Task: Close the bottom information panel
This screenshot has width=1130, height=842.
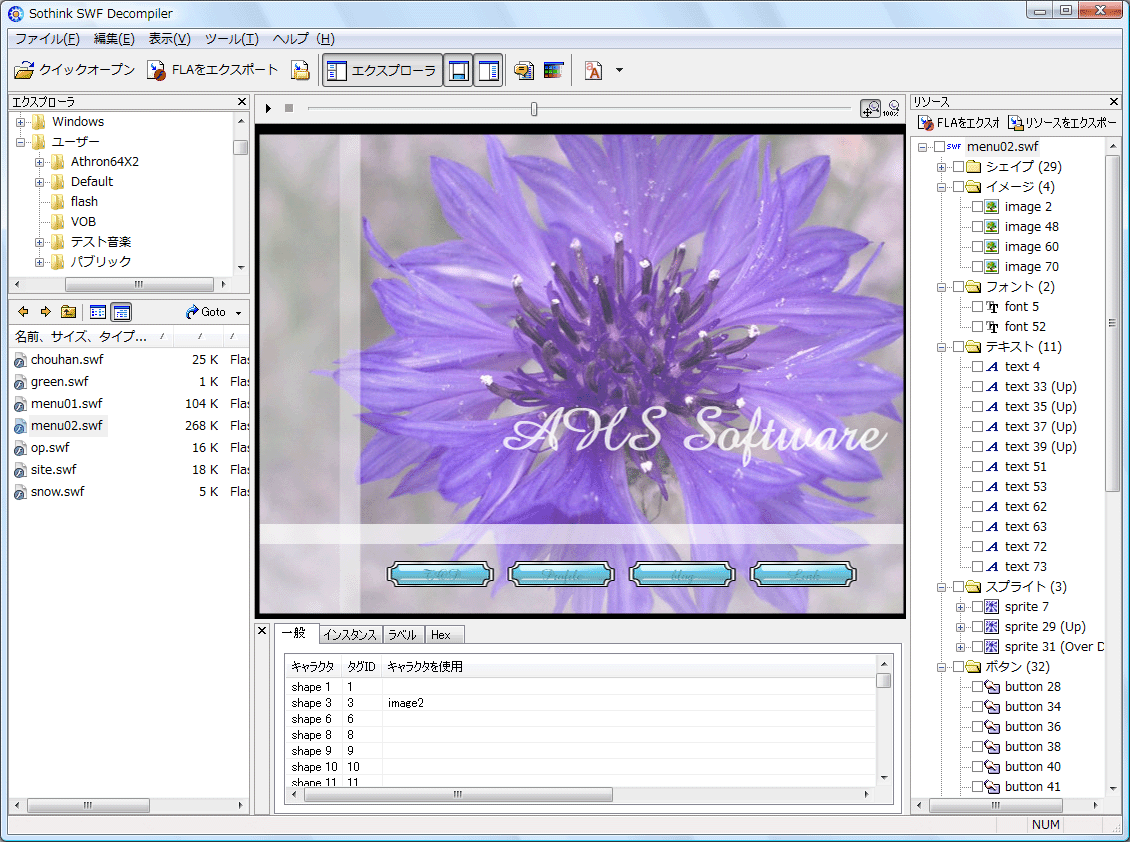Action: click(262, 631)
